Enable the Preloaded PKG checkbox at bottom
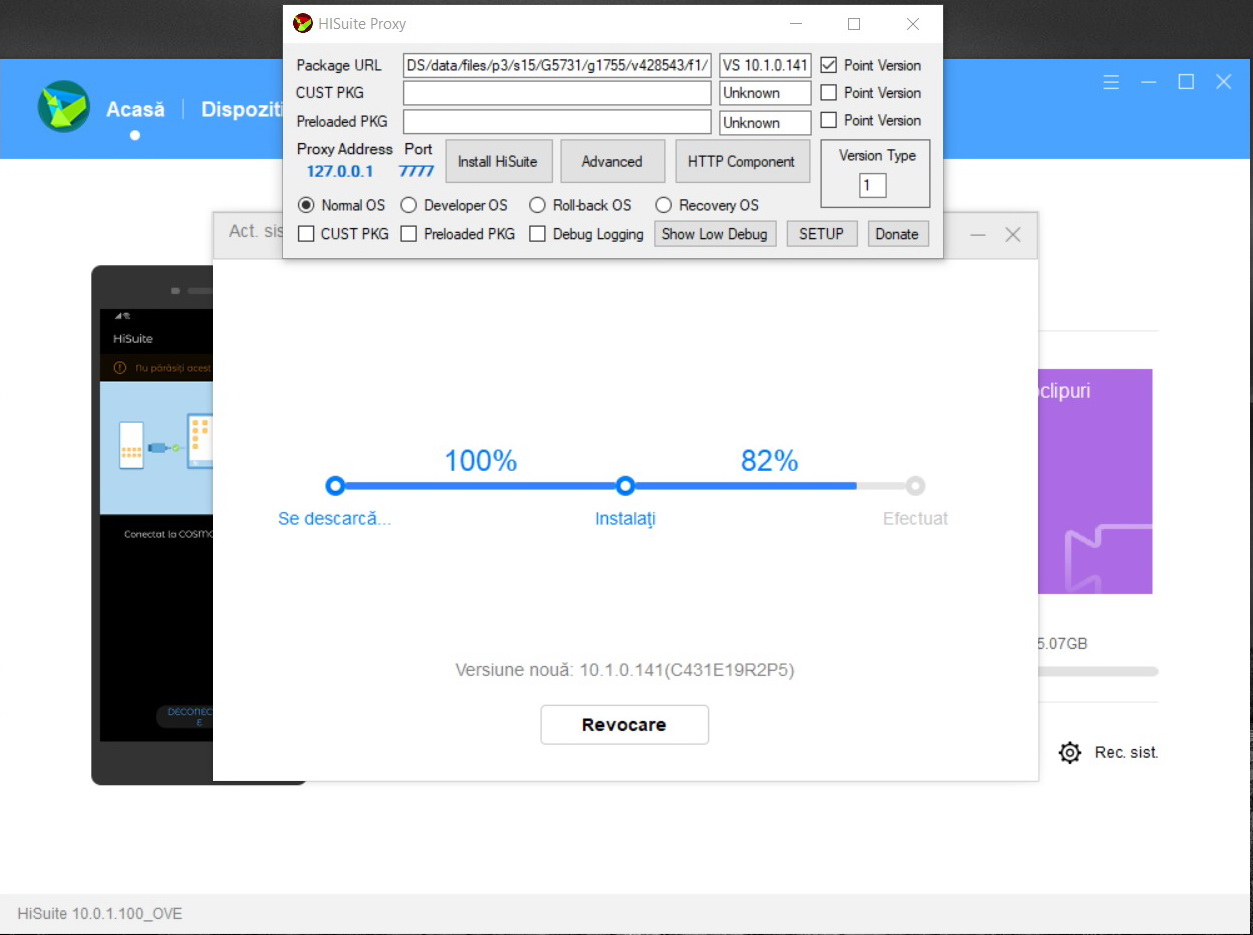 [x=408, y=234]
